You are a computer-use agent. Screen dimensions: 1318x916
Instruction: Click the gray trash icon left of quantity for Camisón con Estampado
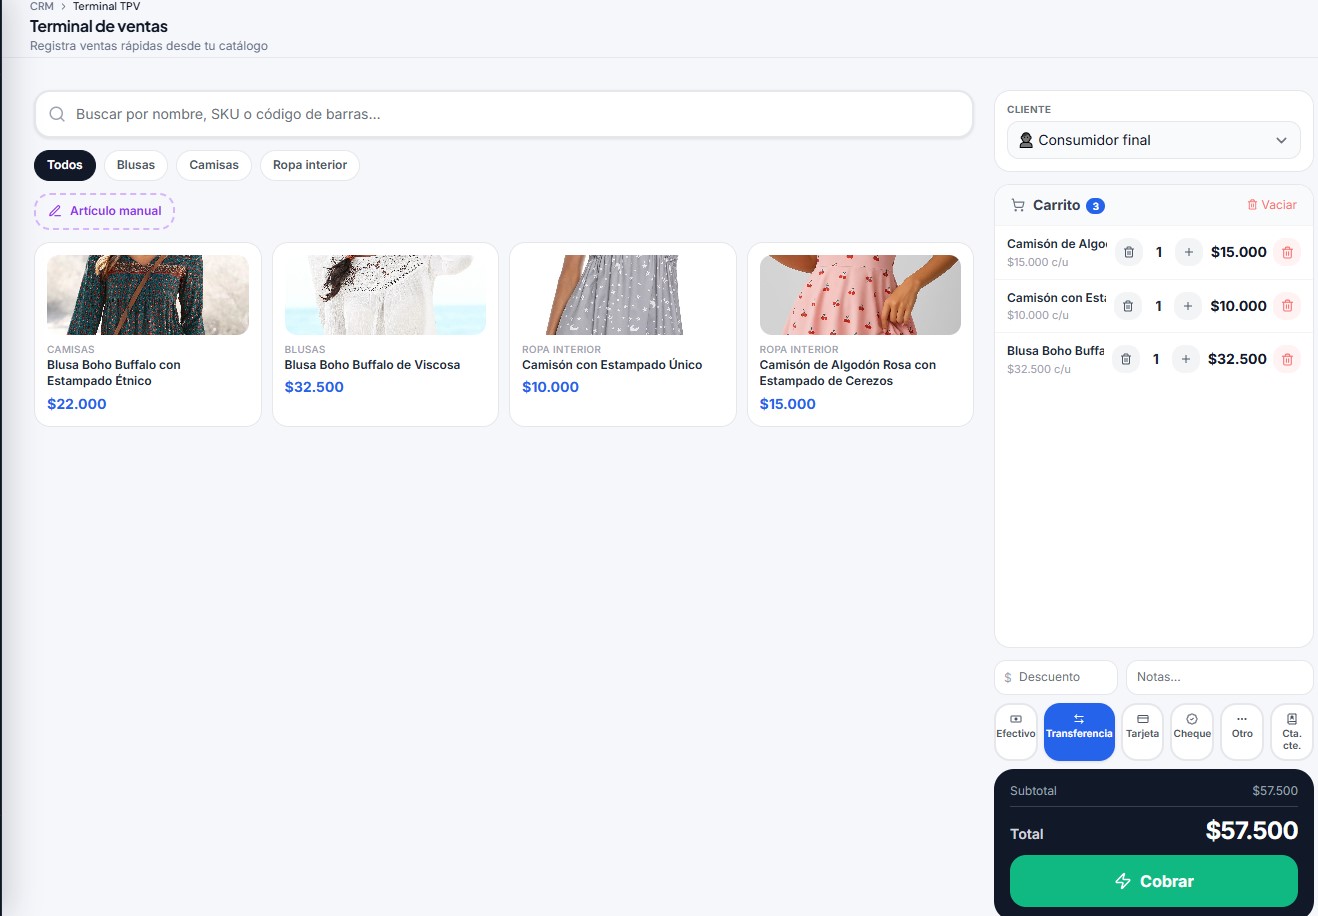pos(1127,306)
